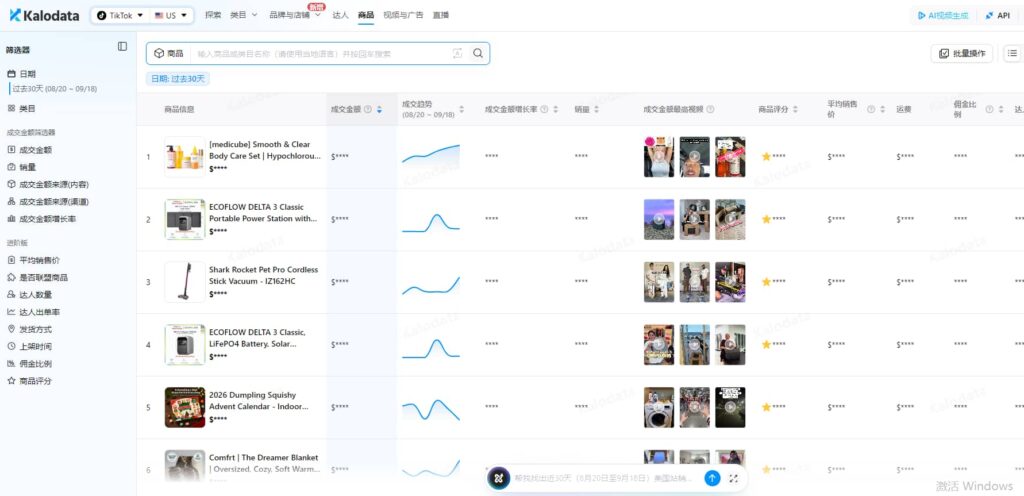This screenshot has width=1024, height=496.
Task: Sort by 平均销售价 column arrows
Action: click(883, 109)
